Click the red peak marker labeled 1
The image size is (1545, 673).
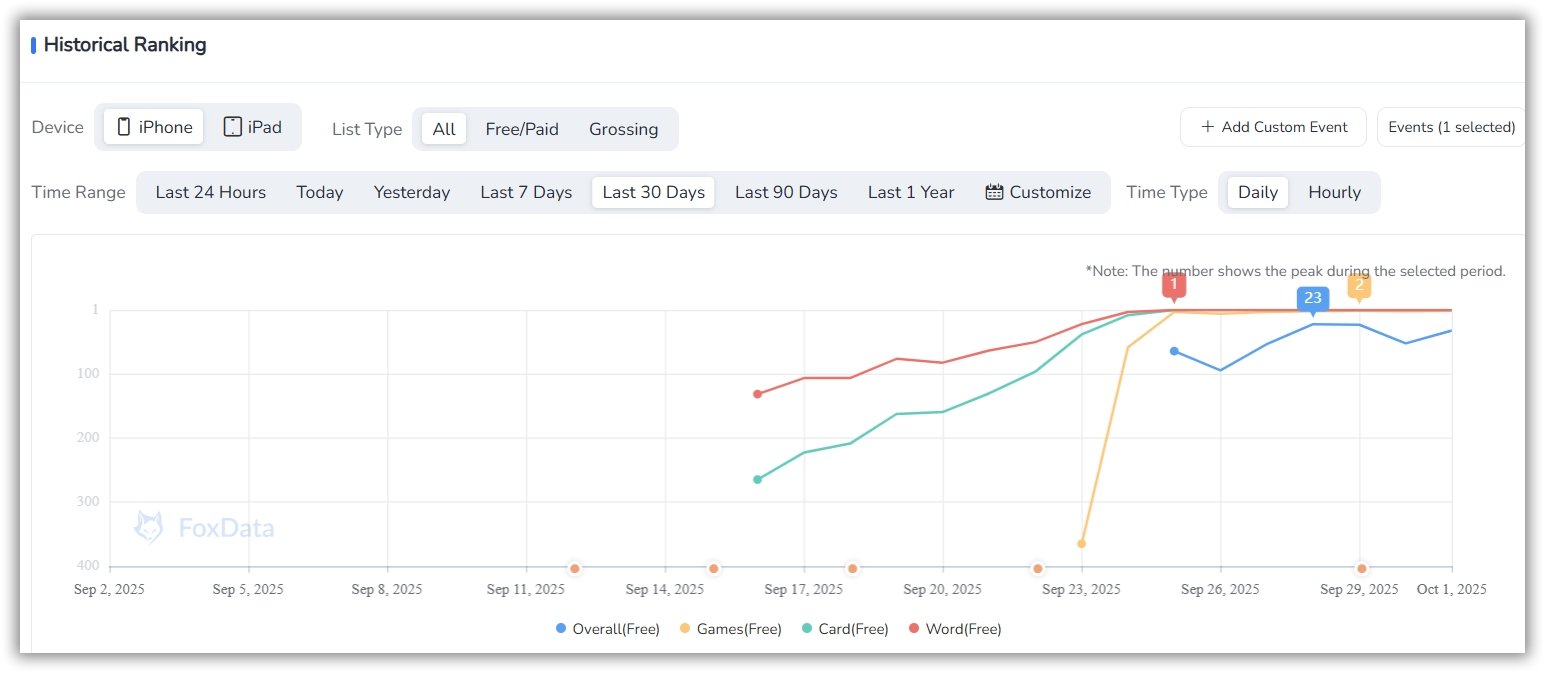(1174, 285)
